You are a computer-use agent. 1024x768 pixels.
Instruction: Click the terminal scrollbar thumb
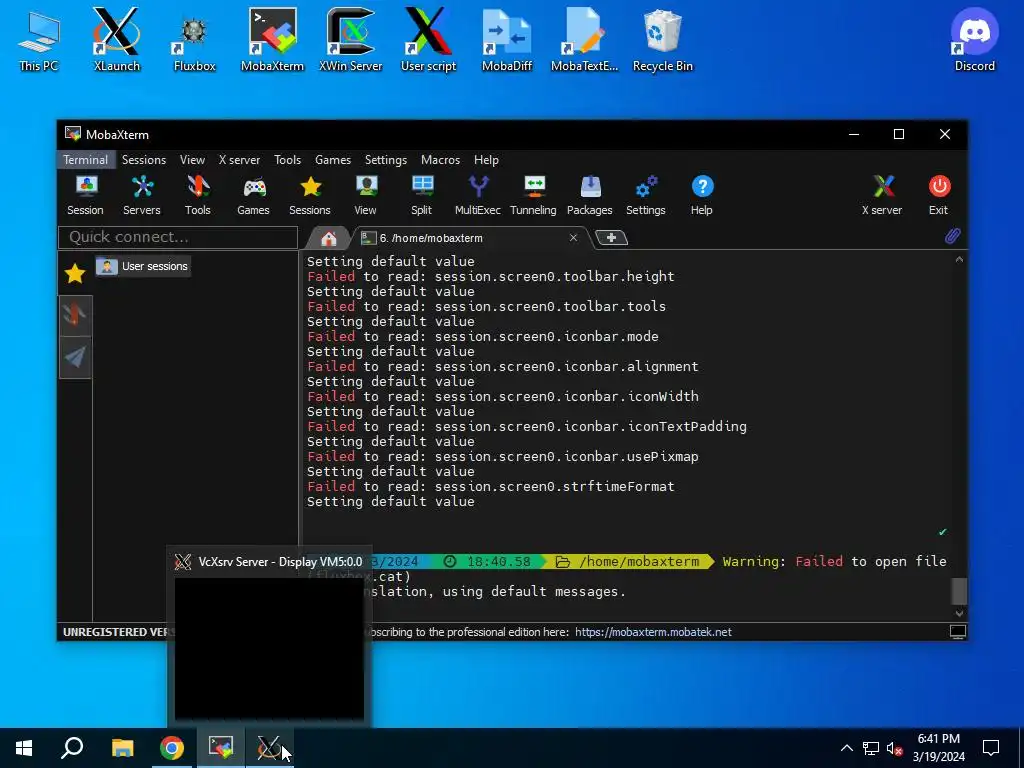point(959,592)
